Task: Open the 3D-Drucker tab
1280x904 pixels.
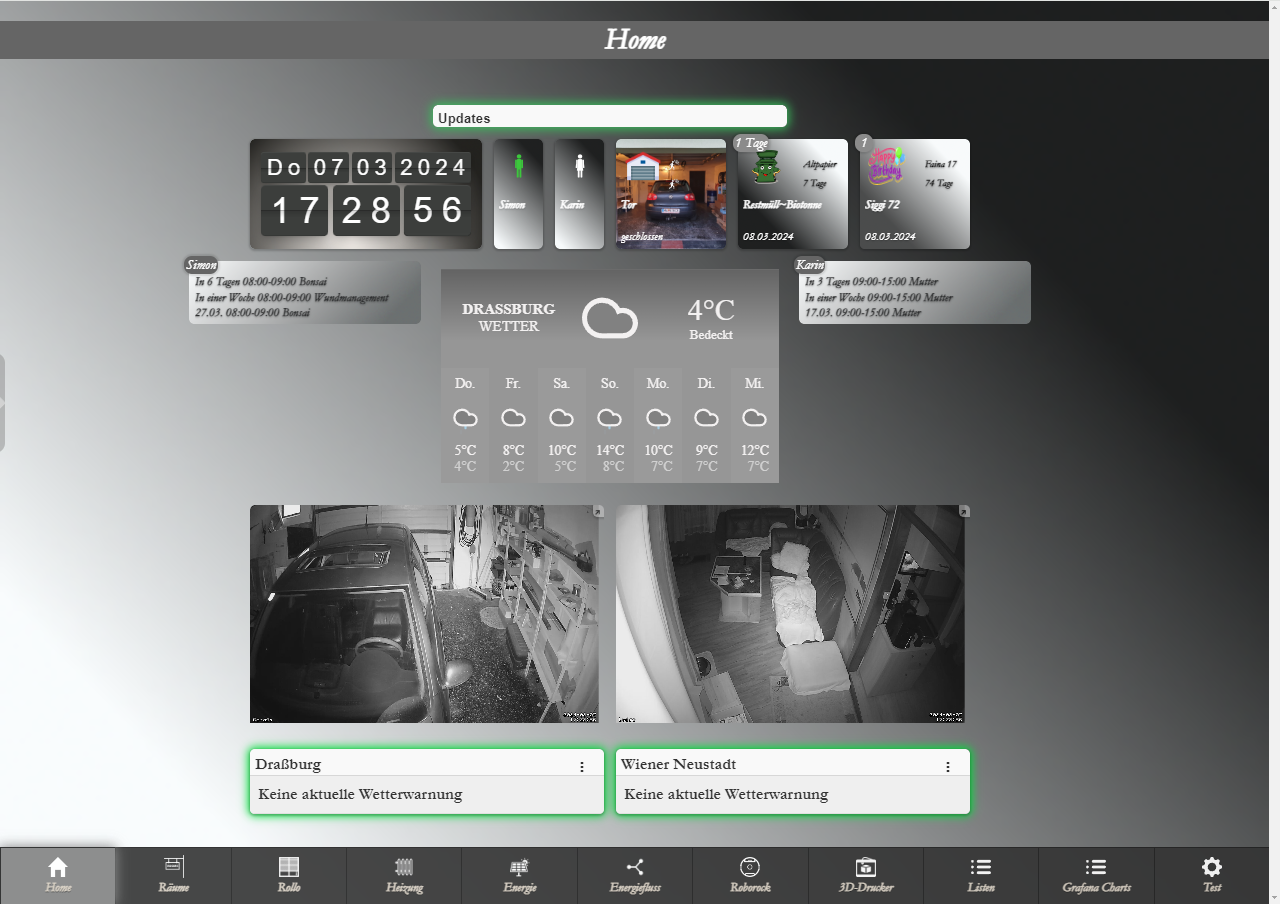Action: pyautogui.click(x=866, y=876)
